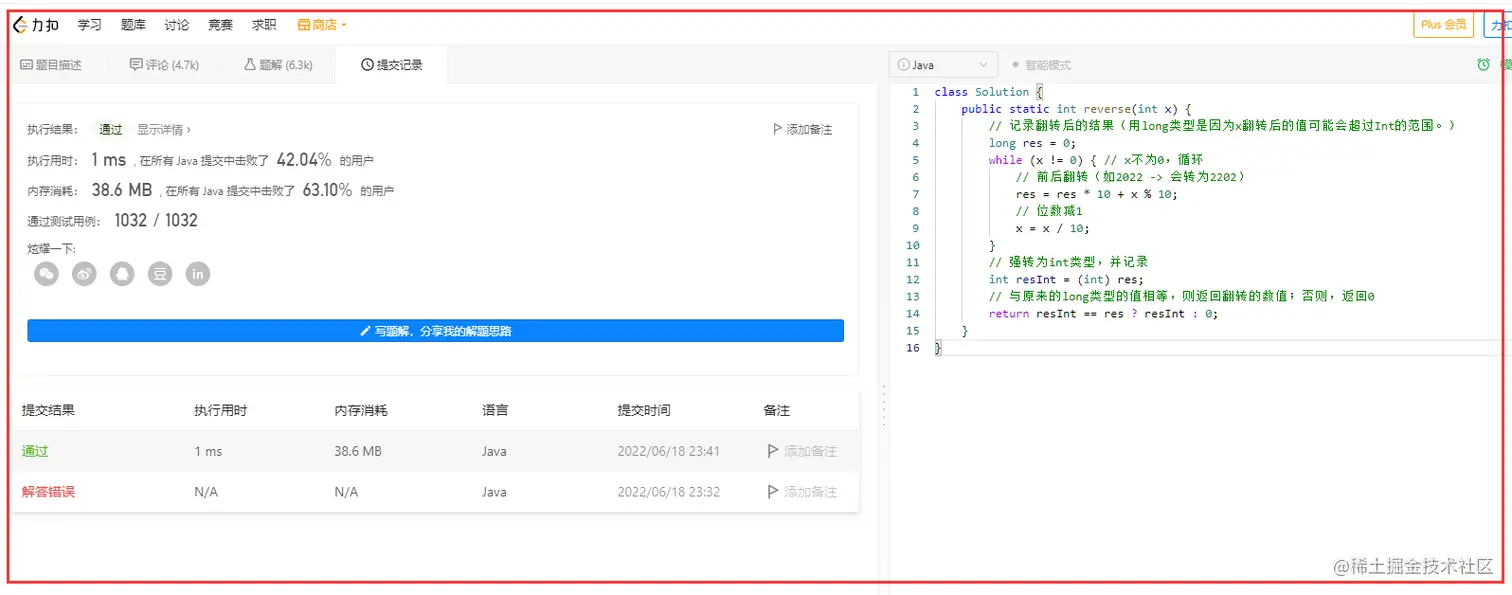
Task: Click the 执行用时 column header
Action: 220,410
